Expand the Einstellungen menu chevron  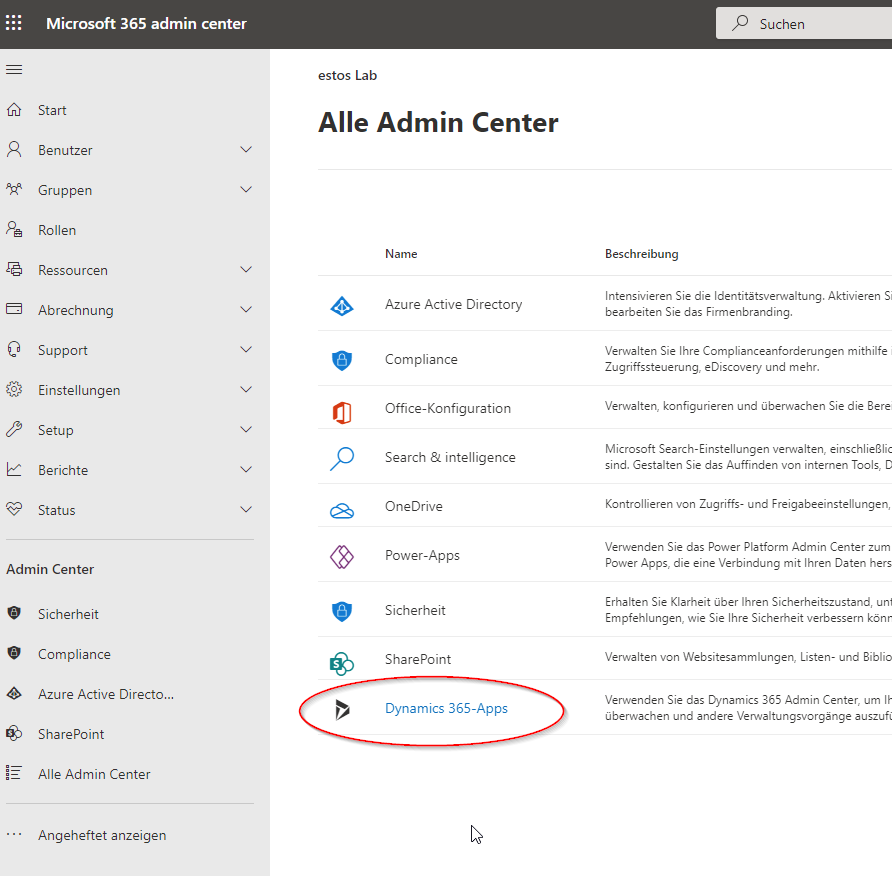point(246,390)
